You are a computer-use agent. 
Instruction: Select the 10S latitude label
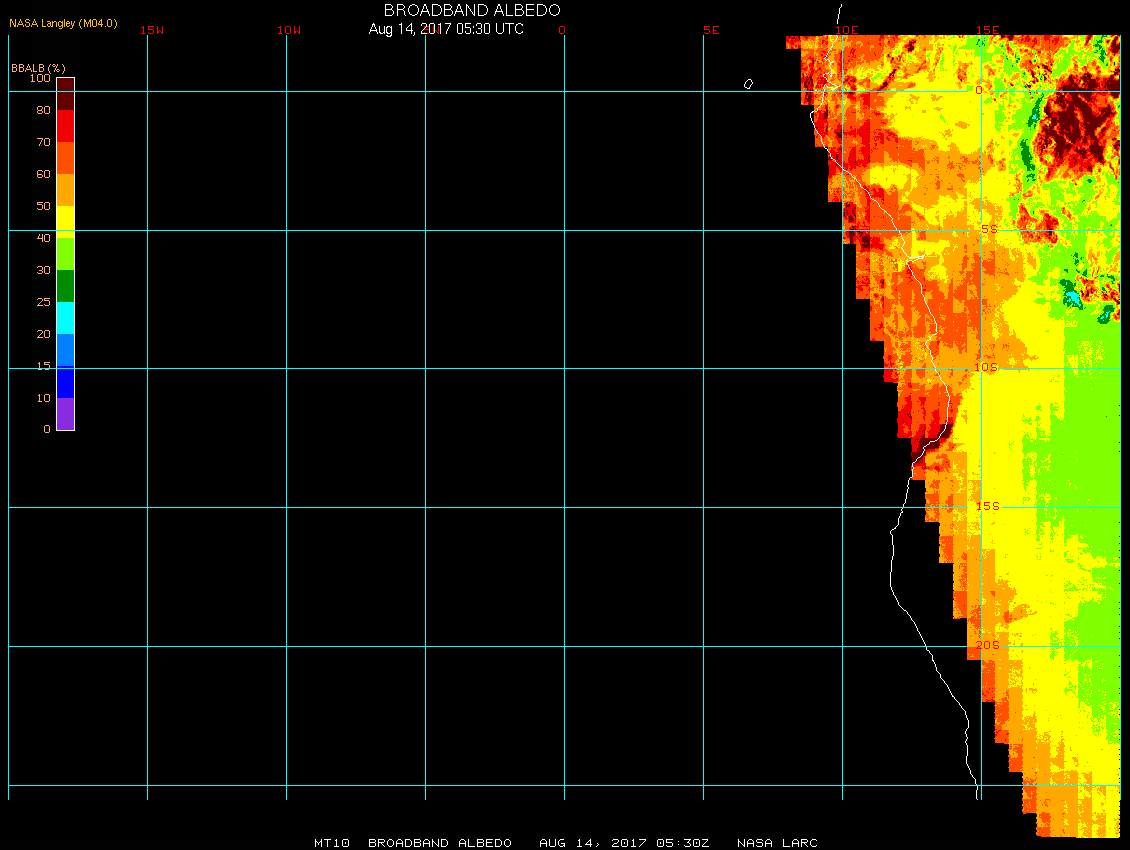(x=986, y=367)
